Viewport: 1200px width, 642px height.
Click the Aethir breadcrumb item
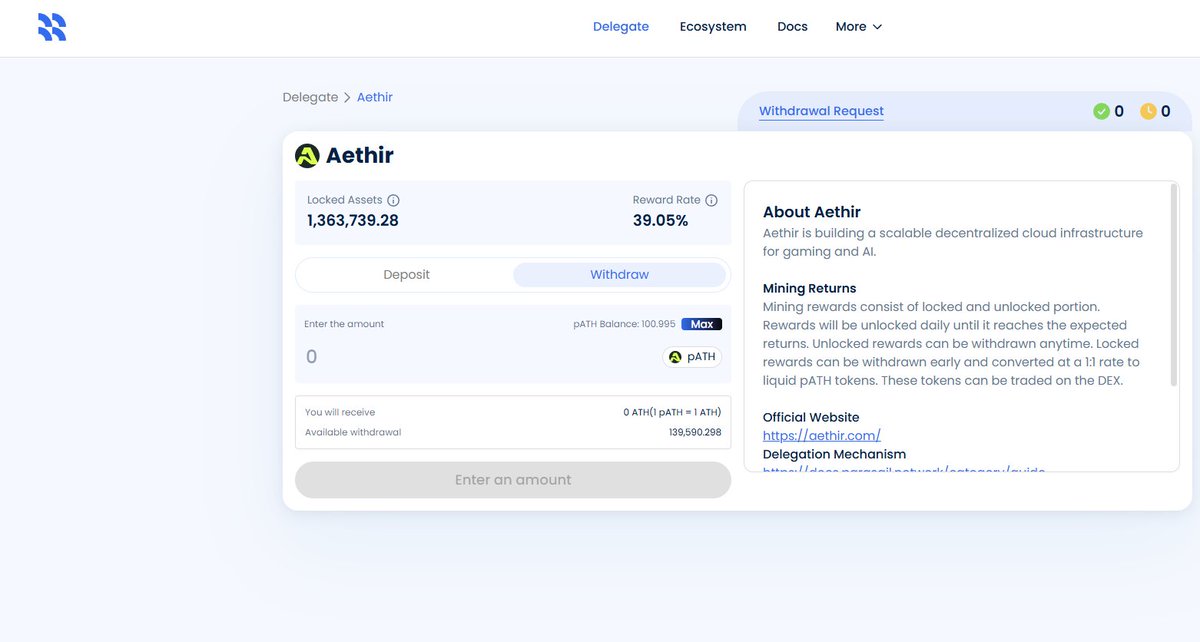pyautogui.click(x=375, y=97)
